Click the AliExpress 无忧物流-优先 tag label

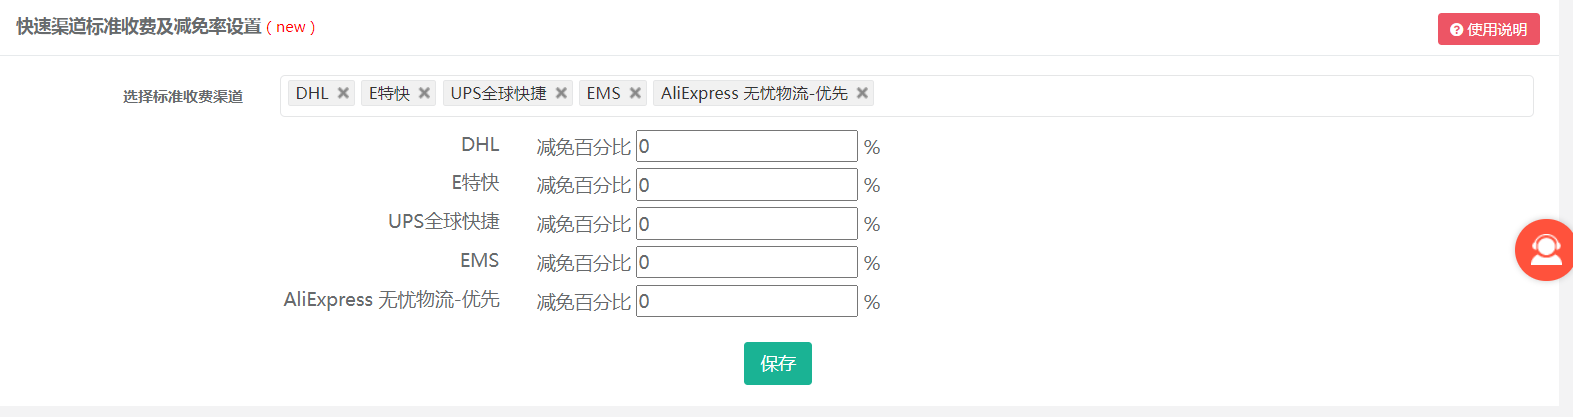754,93
